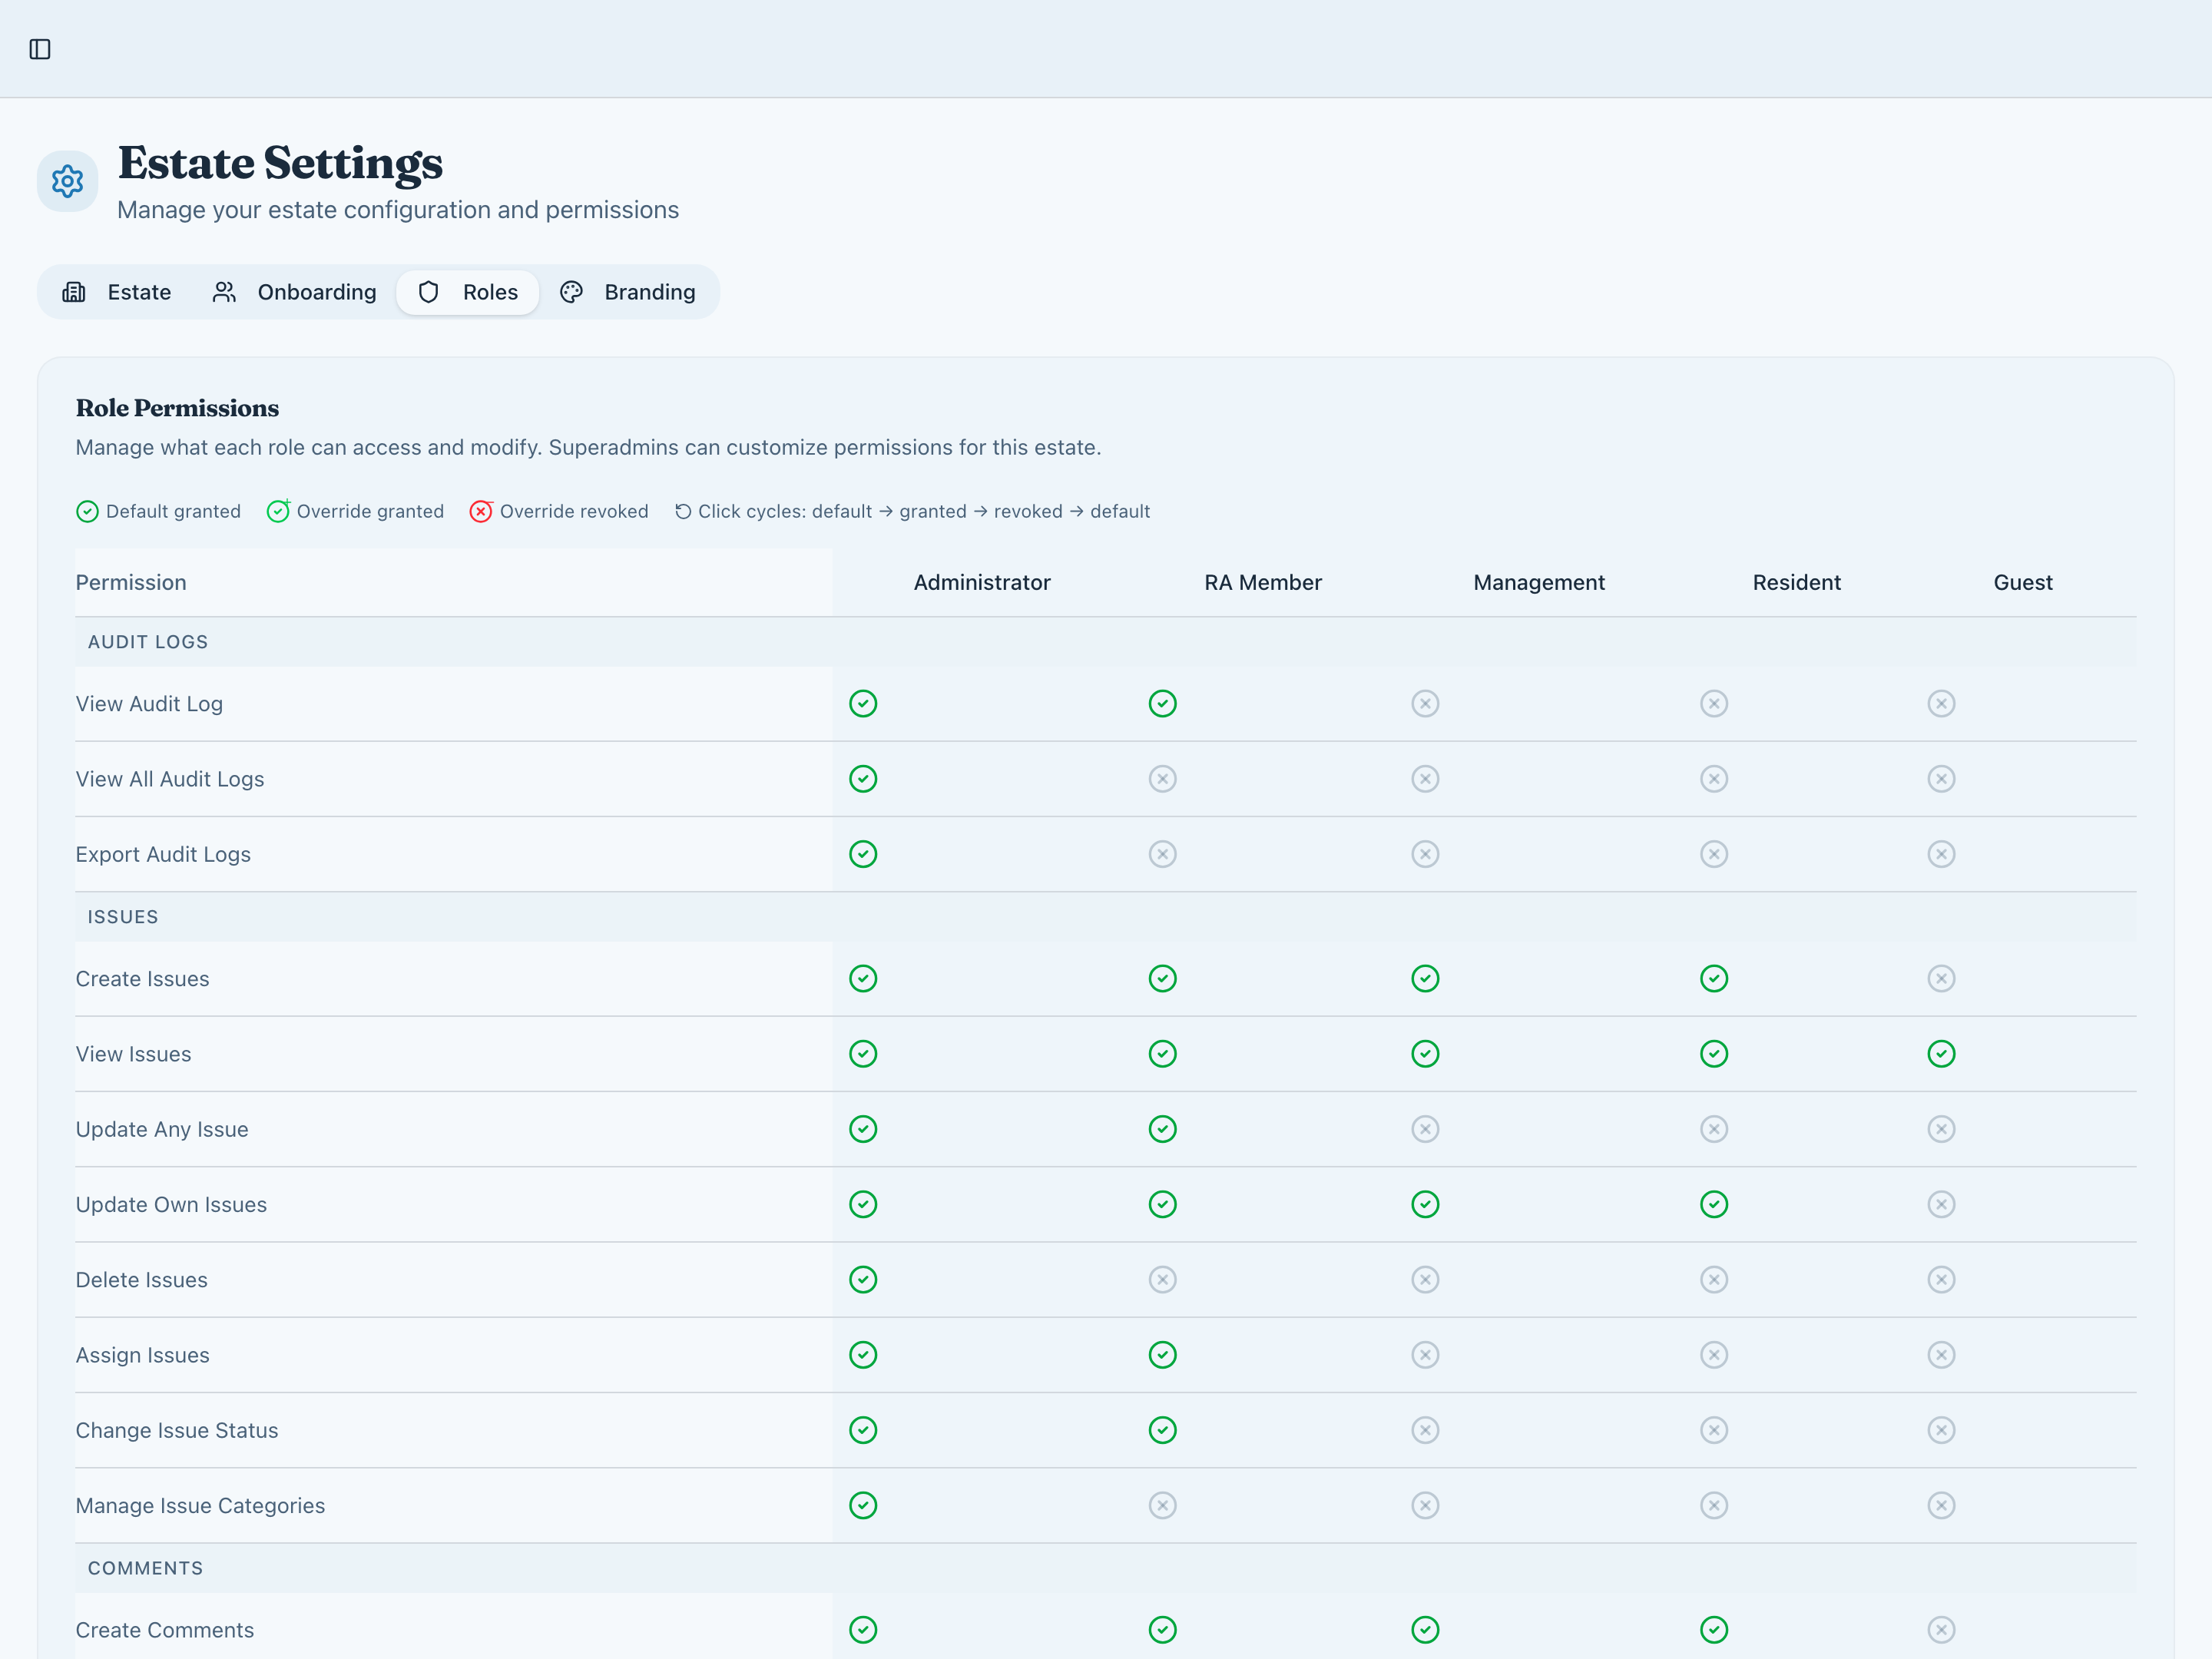Click the Estate Settings gear icon
The height and width of the screenshot is (1659, 2212).
tap(67, 181)
